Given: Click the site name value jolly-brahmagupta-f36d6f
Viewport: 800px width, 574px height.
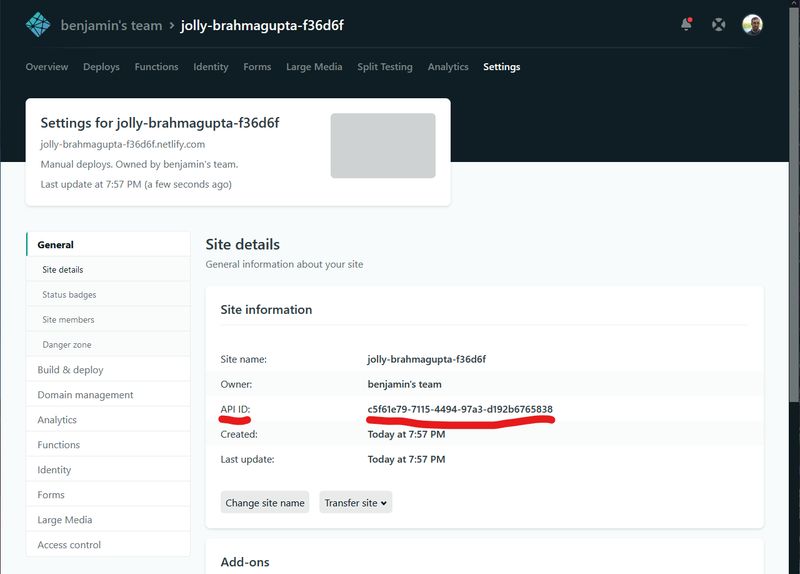Looking at the screenshot, I should 427,359.
